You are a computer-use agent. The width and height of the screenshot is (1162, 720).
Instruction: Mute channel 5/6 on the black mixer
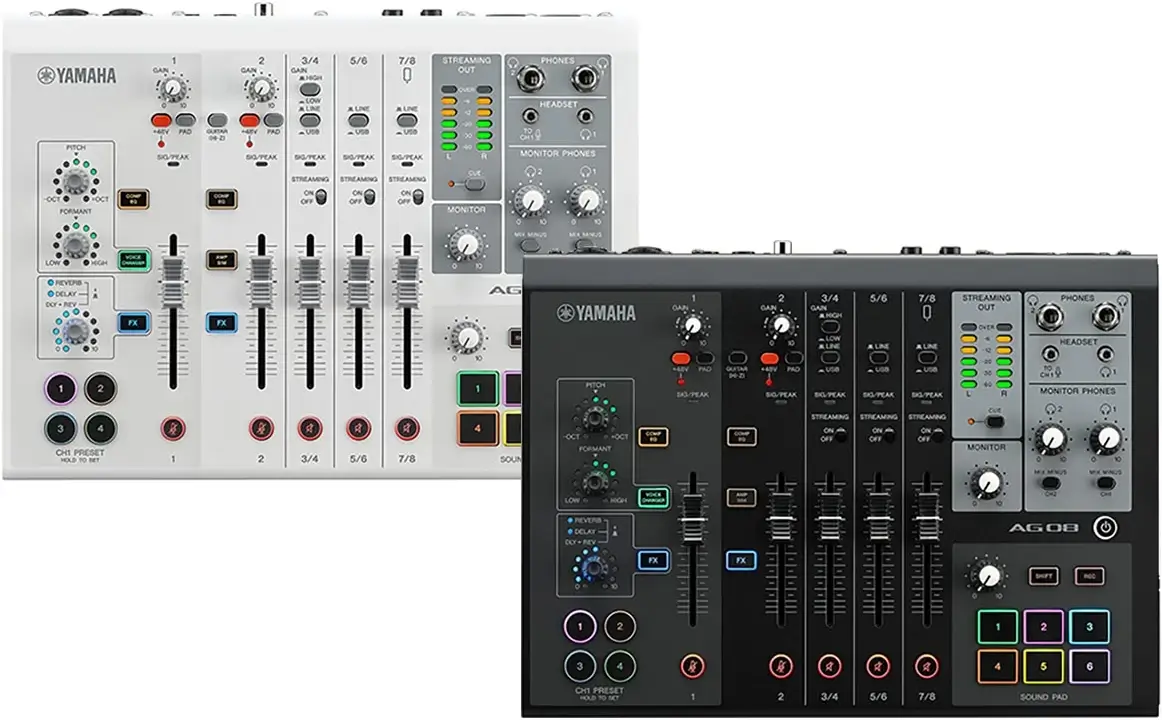click(x=878, y=666)
